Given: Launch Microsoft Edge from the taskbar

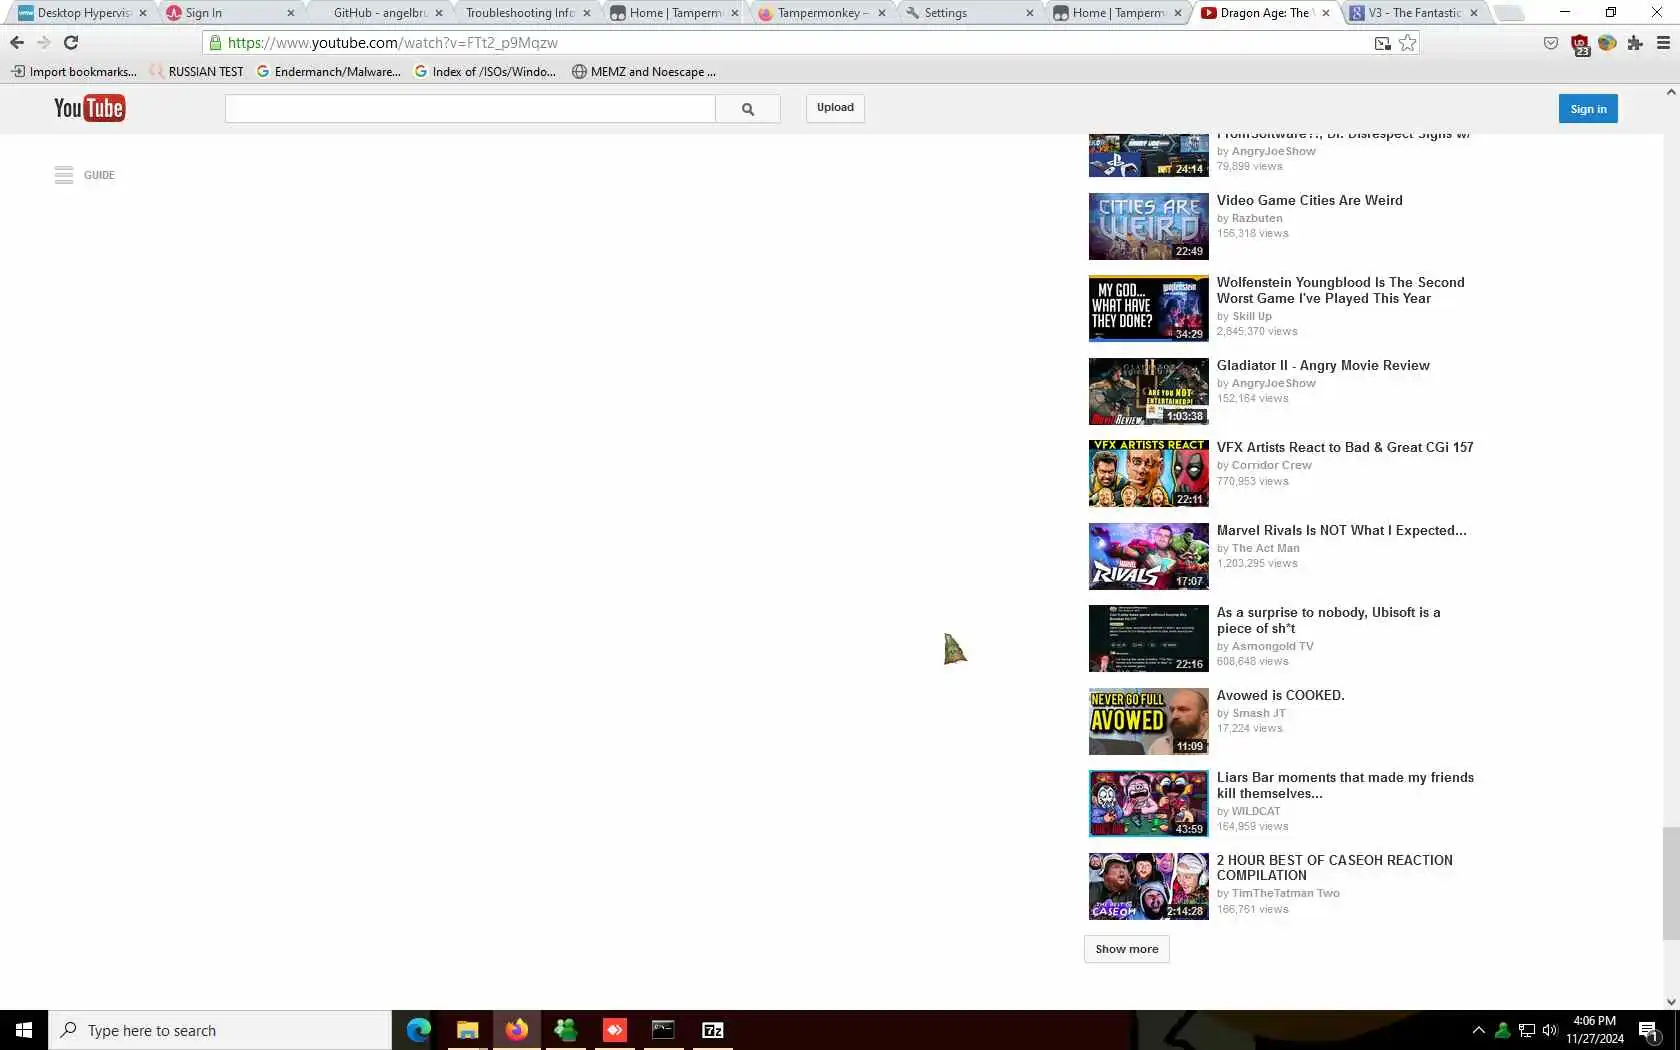Looking at the screenshot, I should coord(418,1030).
